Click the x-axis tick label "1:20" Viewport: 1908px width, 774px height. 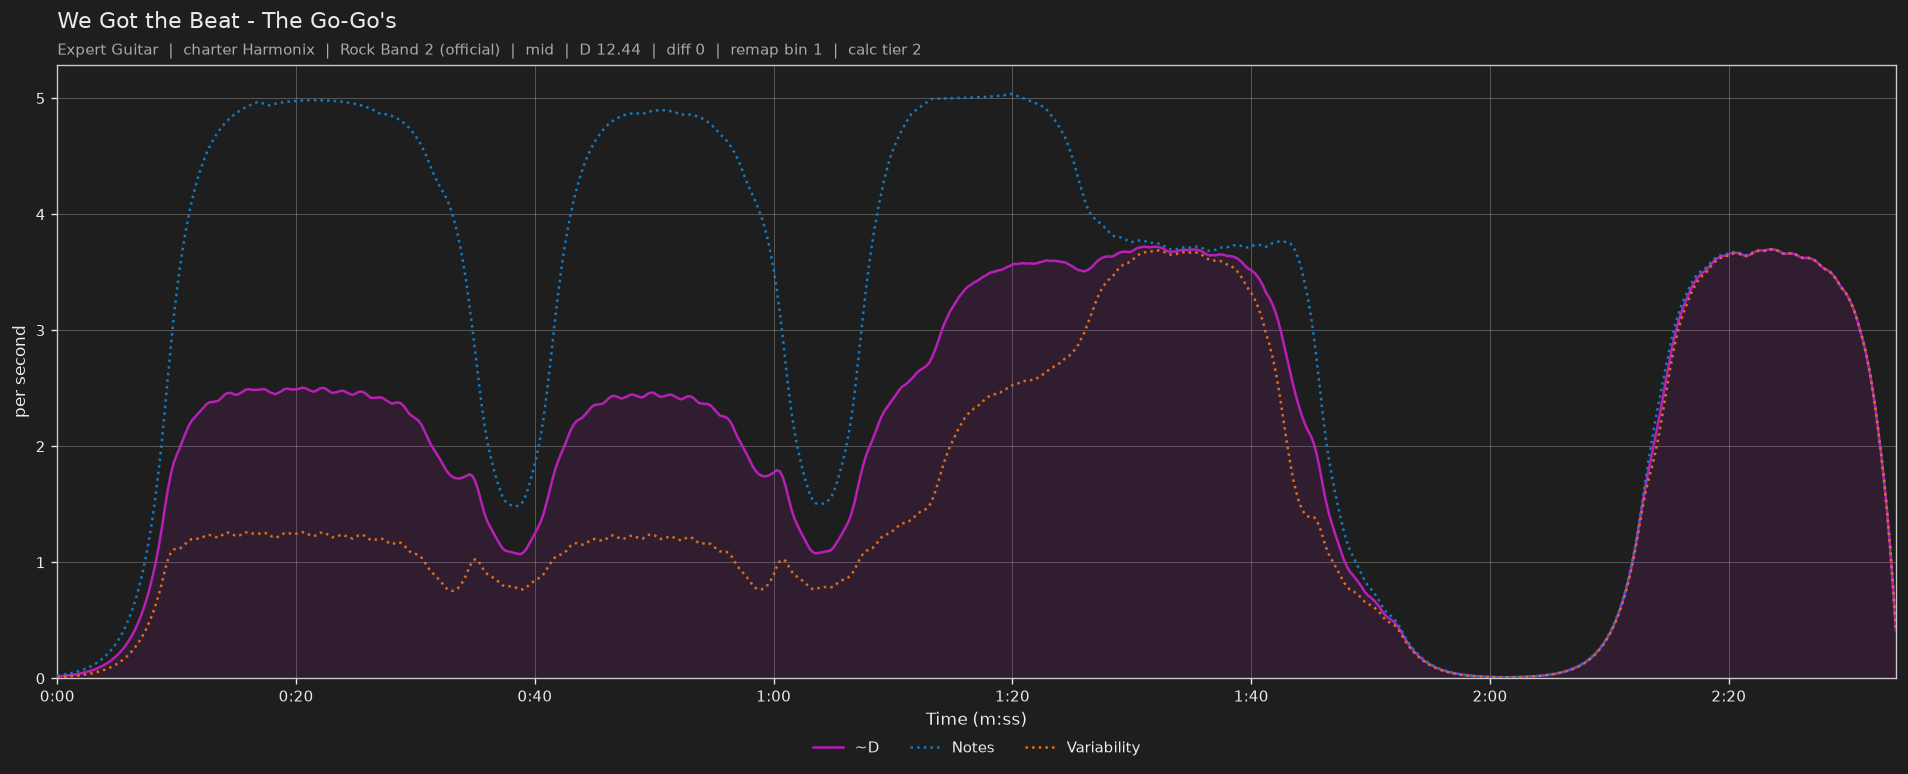(x=1012, y=696)
